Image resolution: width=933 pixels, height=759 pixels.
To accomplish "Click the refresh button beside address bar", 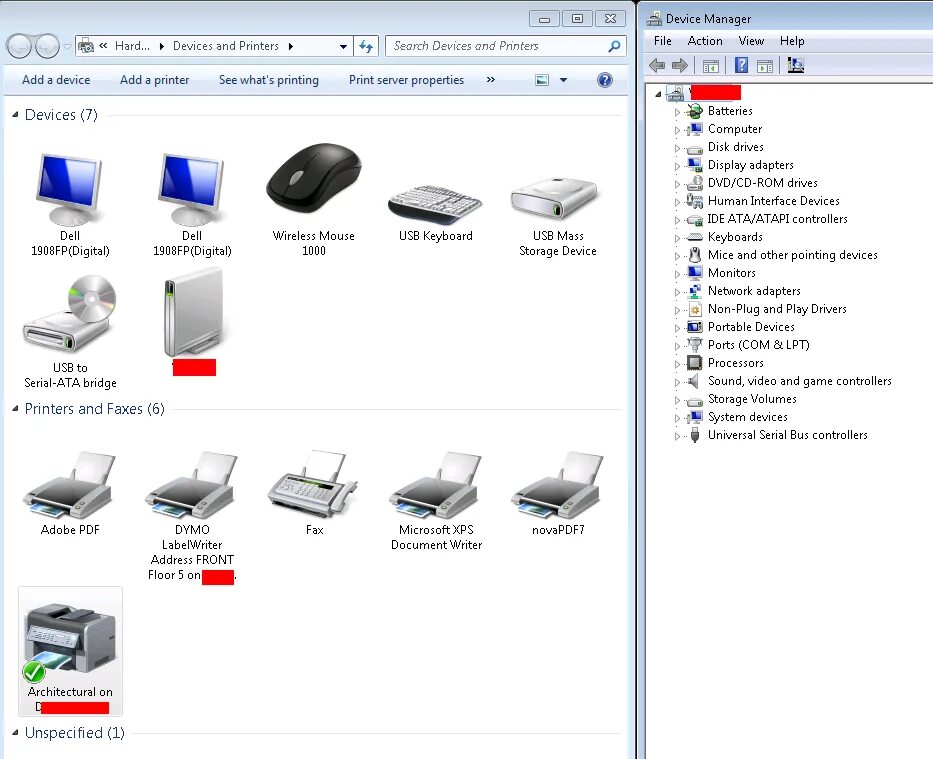I will point(366,46).
